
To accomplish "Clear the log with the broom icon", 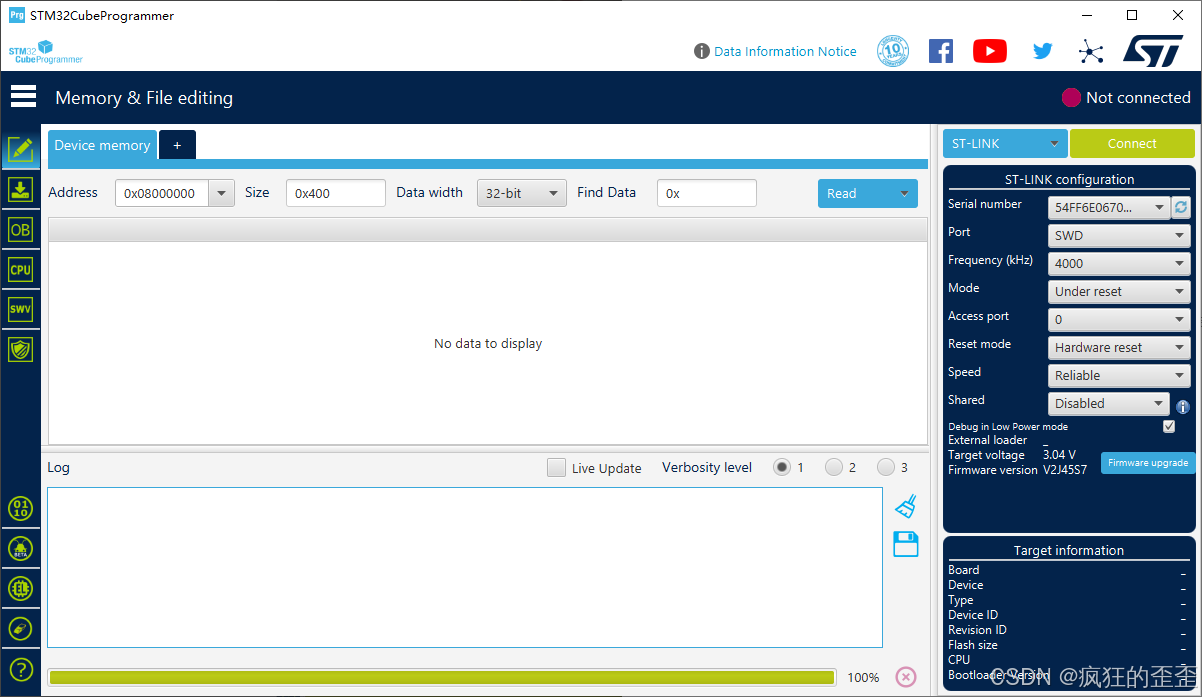I will [906, 506].
